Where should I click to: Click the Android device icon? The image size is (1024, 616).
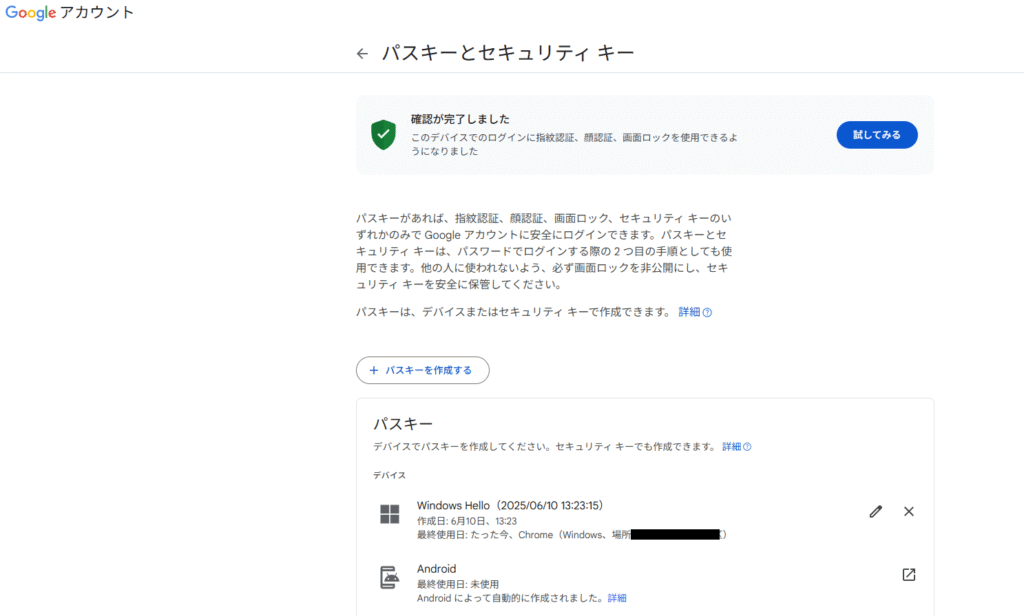point(389,577)
